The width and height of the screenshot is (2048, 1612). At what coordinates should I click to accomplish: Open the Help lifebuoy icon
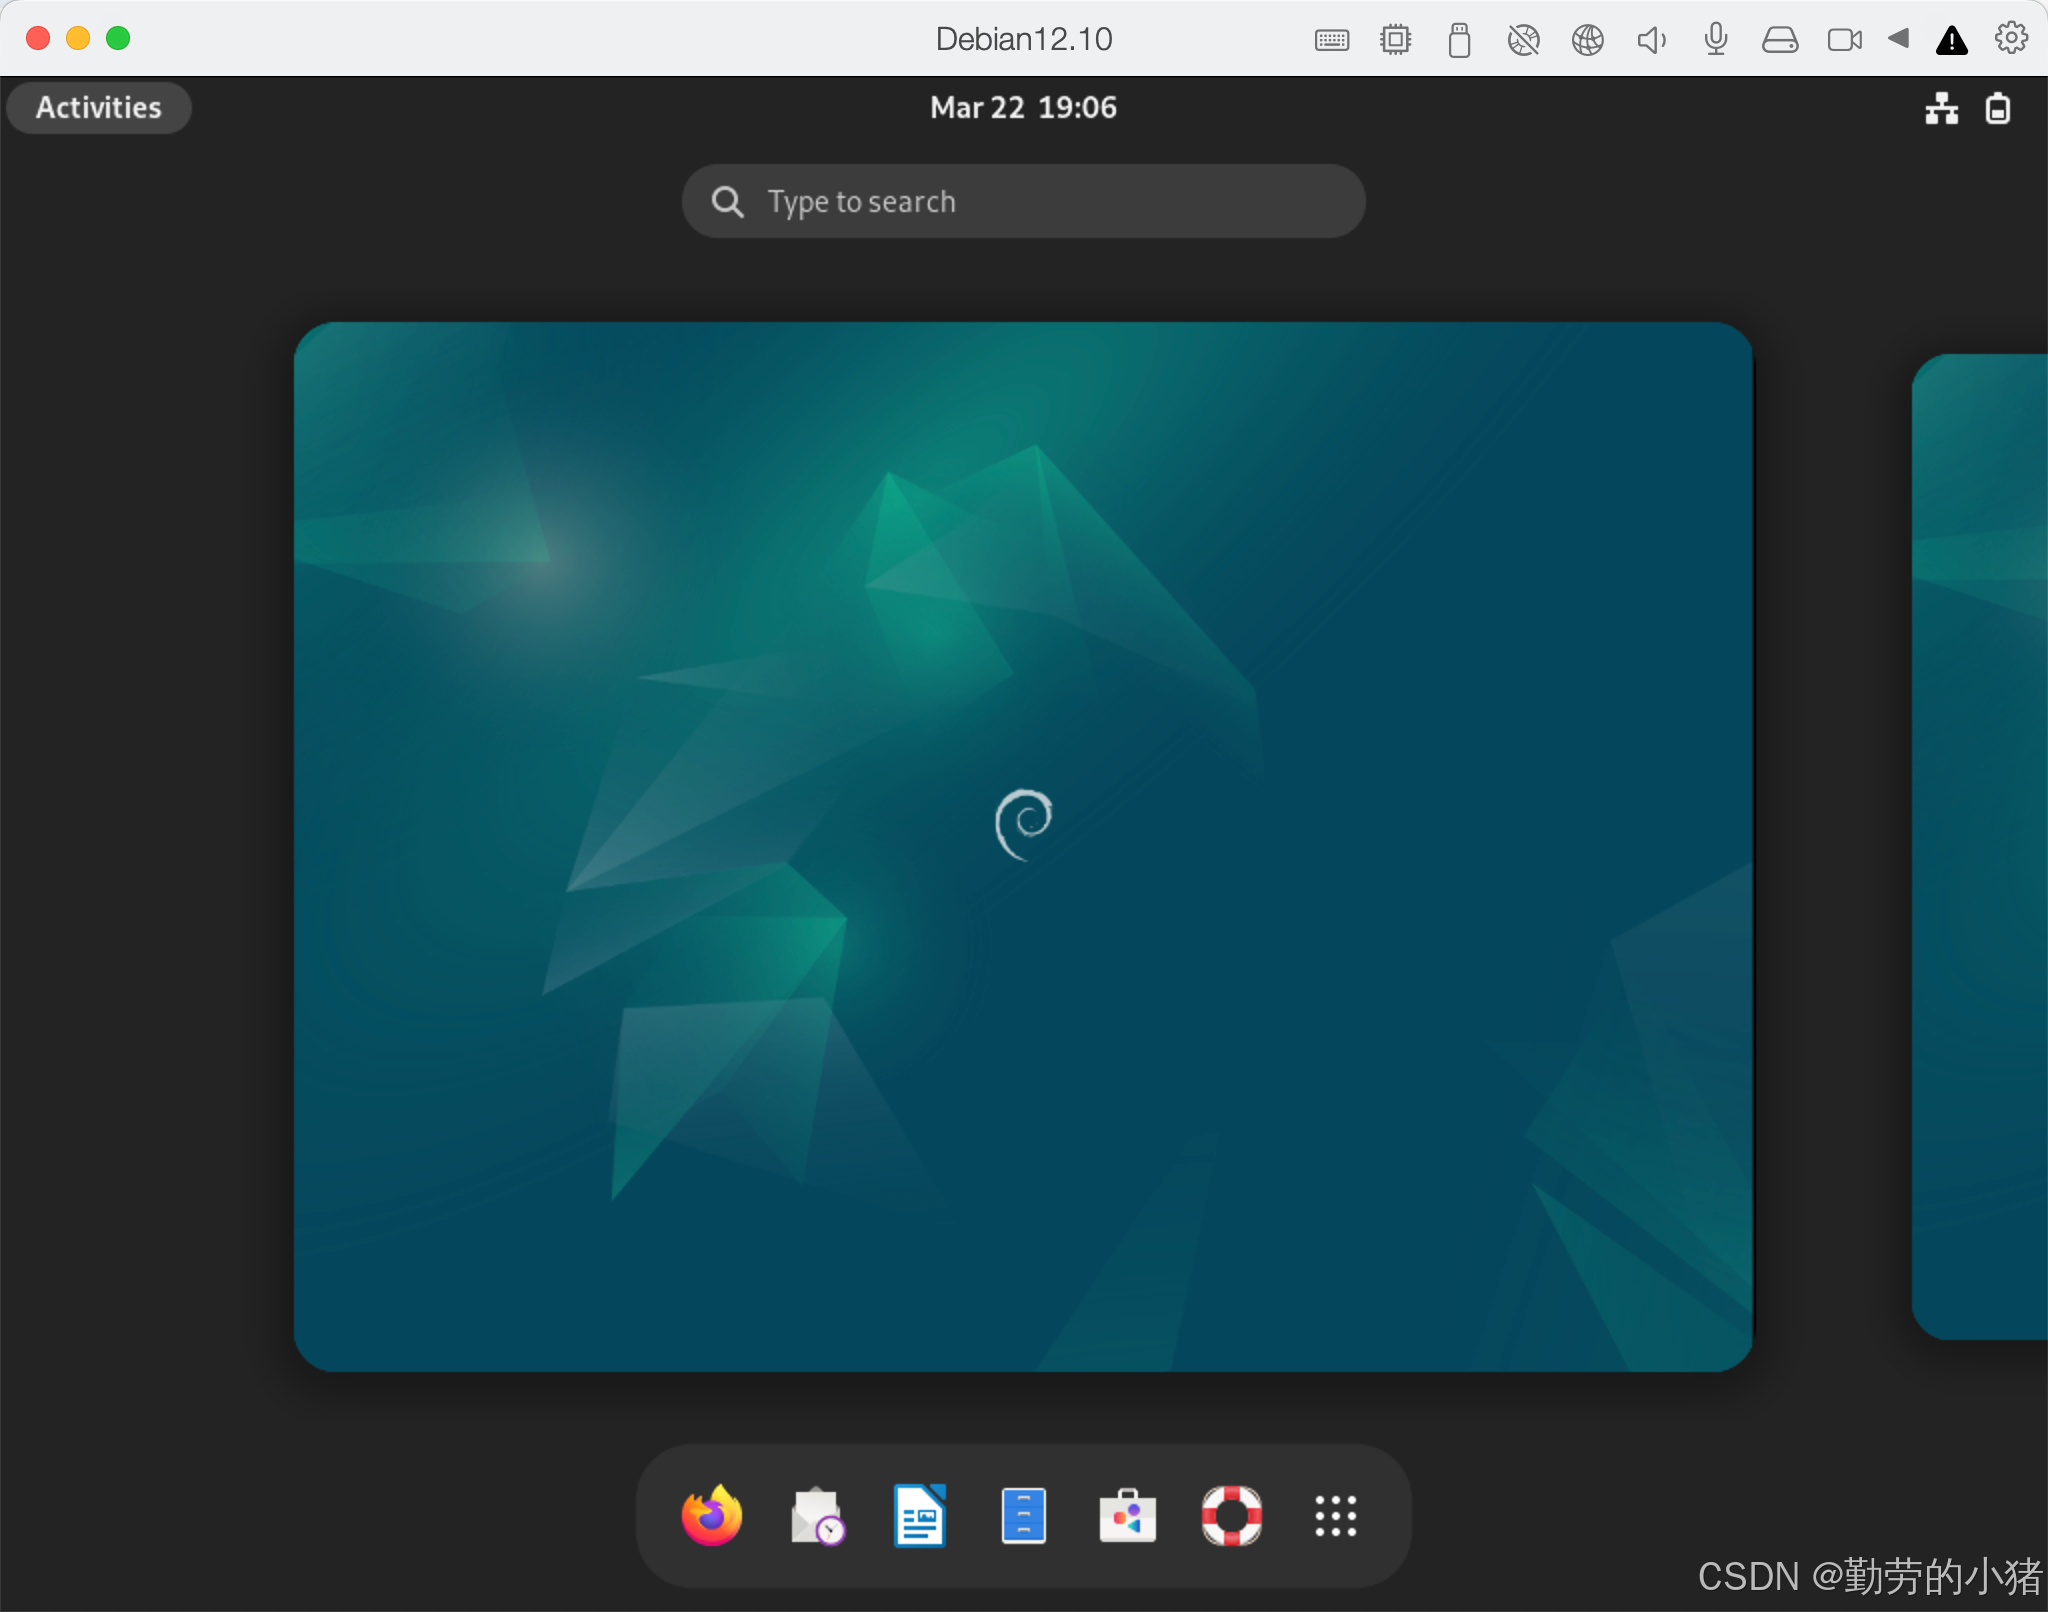click(1232, 1516)
